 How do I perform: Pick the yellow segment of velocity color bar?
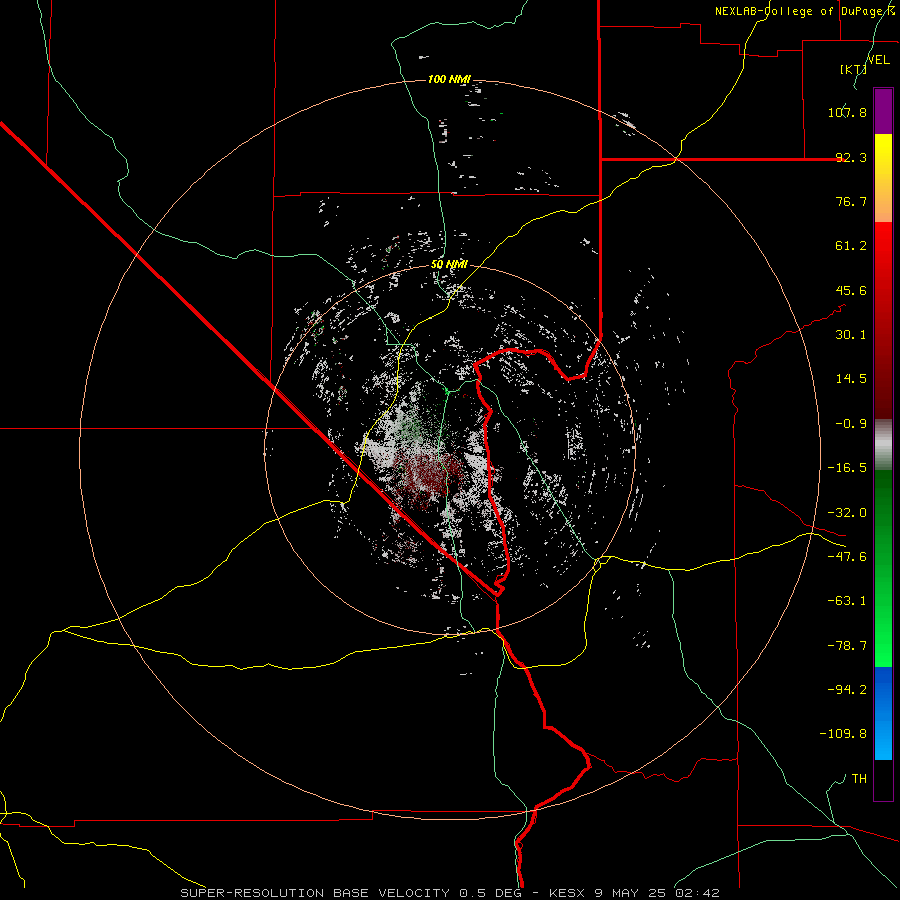(x=883, y=158)
